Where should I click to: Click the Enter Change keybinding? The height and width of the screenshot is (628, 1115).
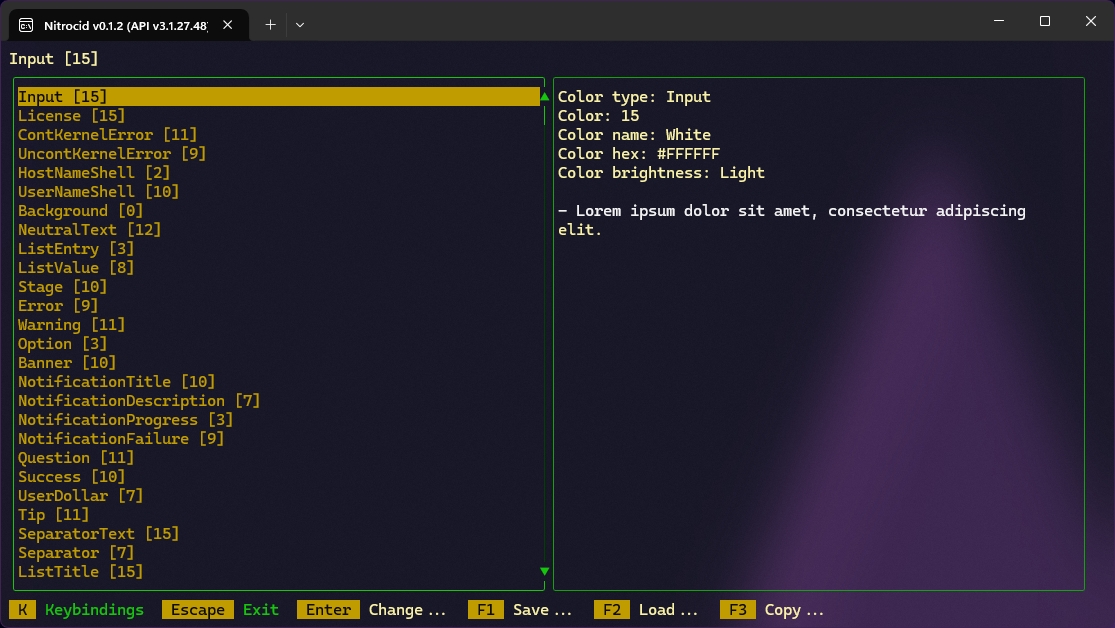tap(372, 609)
